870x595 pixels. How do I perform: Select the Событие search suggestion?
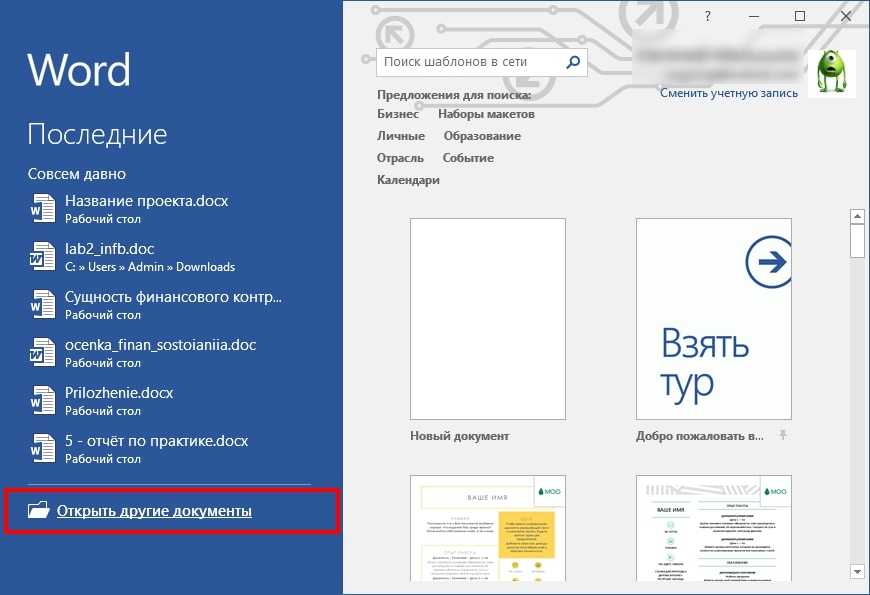coord(468,158)
